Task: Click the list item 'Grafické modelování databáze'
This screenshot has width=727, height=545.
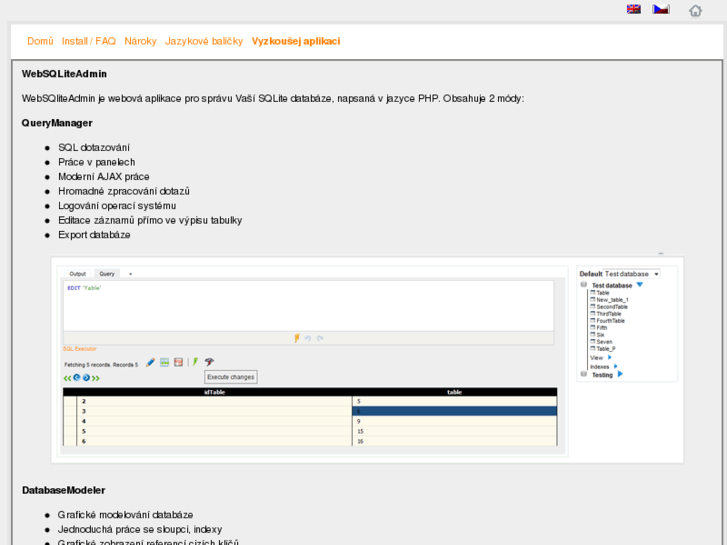Action: tap(125, 515)
